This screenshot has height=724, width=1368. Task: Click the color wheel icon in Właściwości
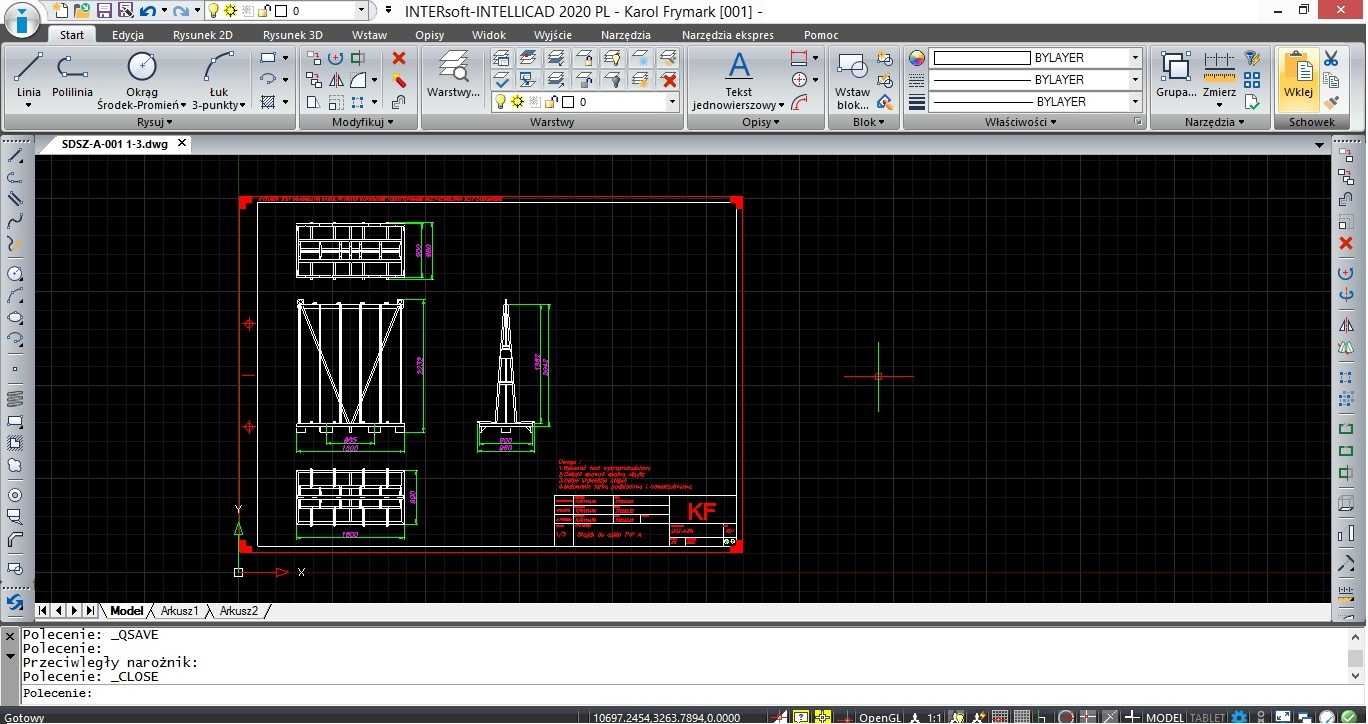[x=917, y=58]
